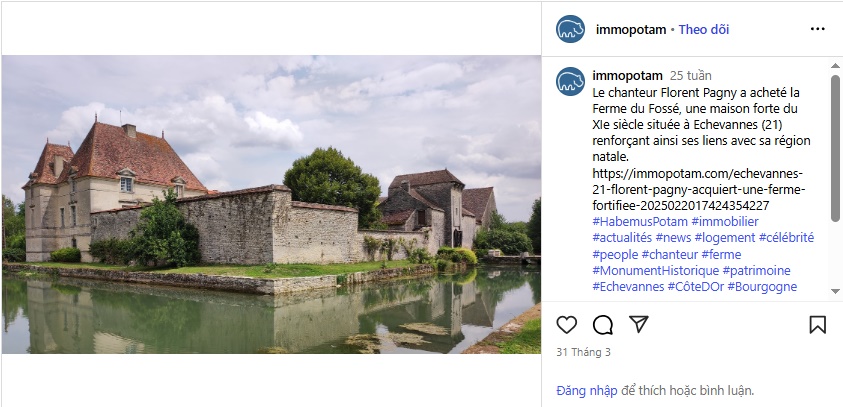This screenshot has width=843, height=407.
Task: Open the immopotam username in the header
Action: click(630, 29)
